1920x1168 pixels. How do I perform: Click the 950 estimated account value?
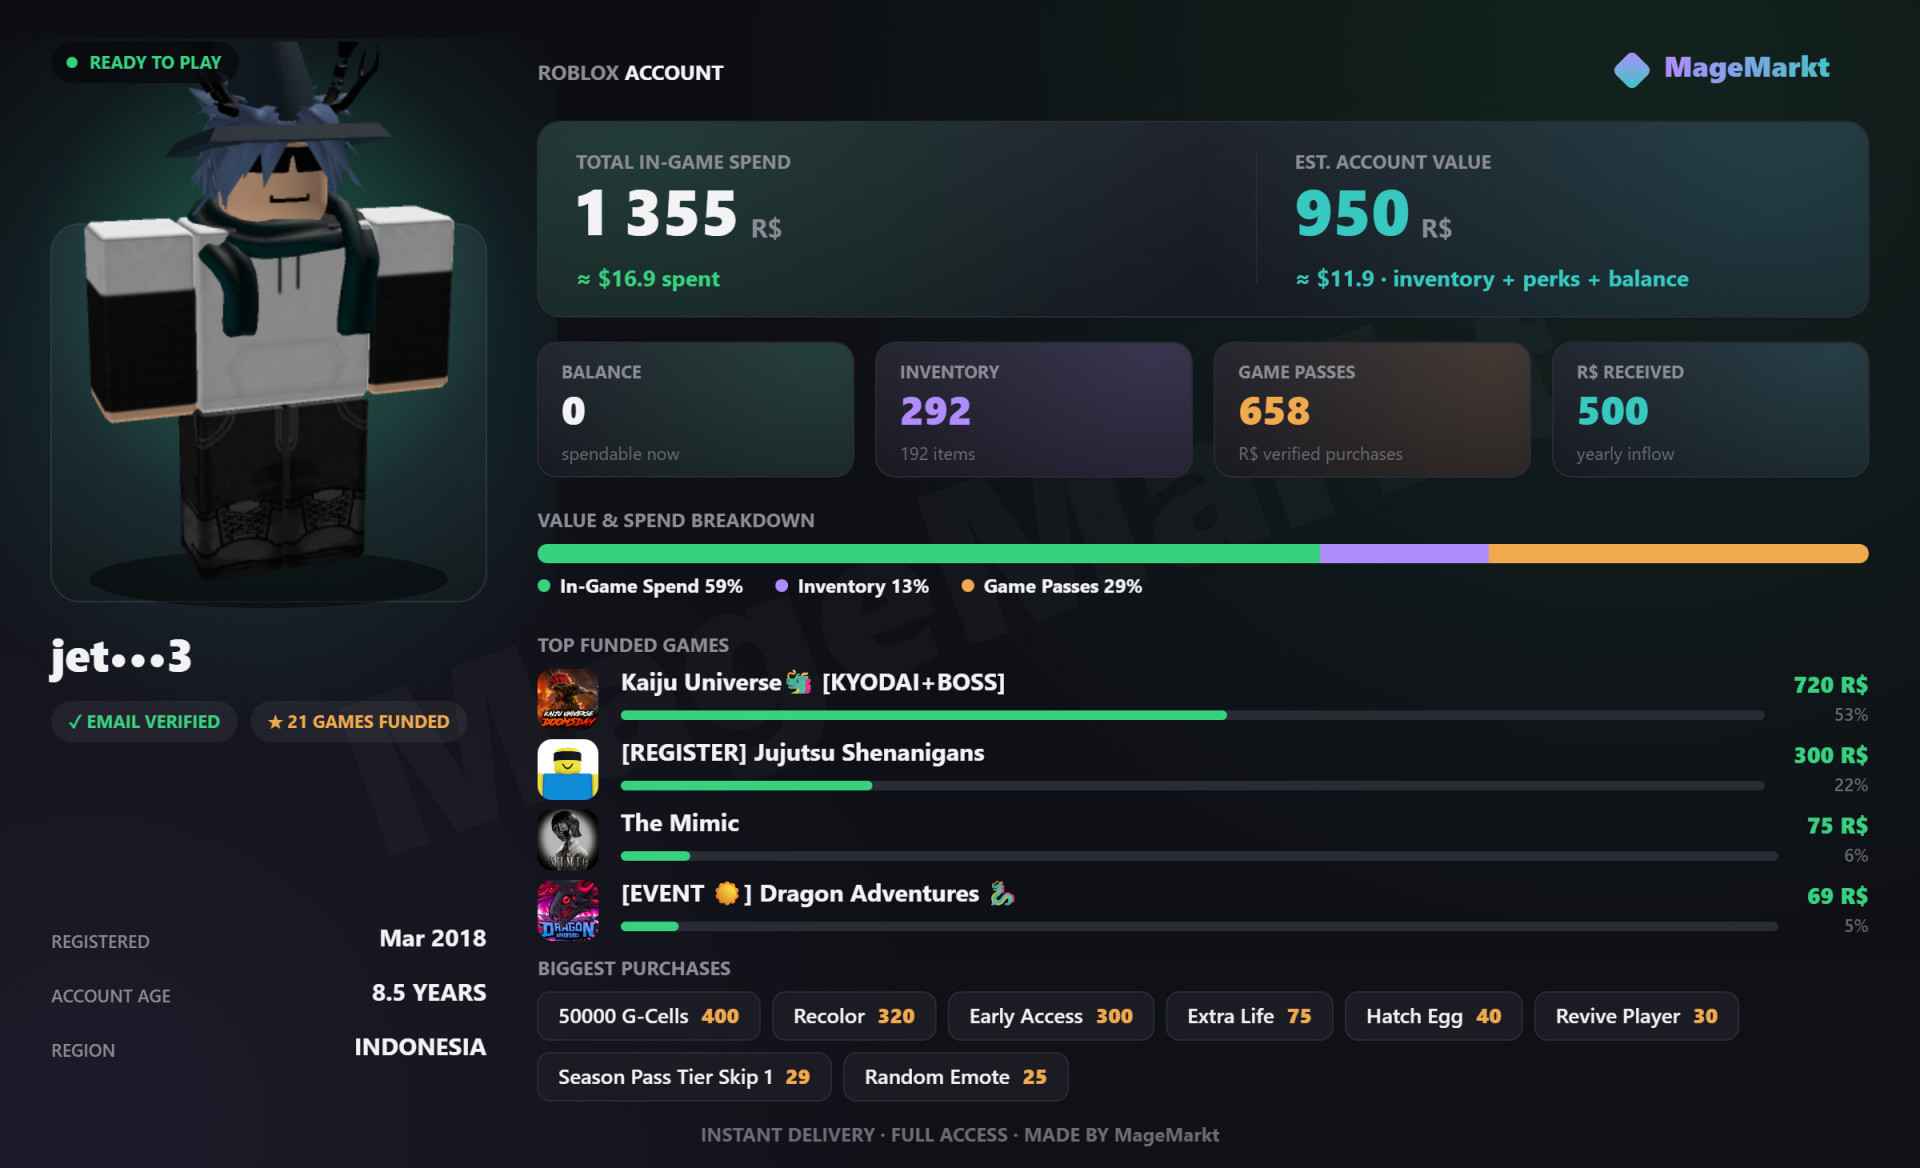1352,213
